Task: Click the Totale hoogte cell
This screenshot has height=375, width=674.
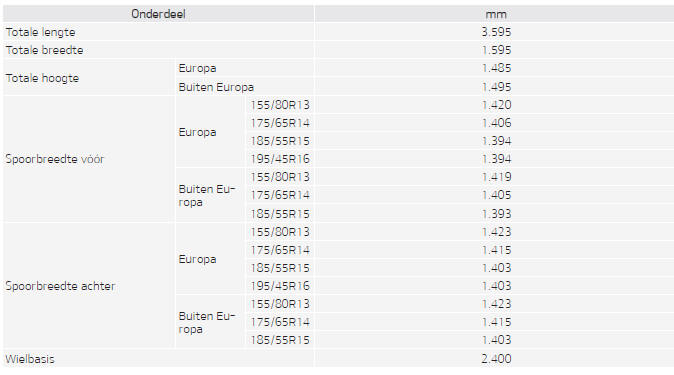Action: 42,78
